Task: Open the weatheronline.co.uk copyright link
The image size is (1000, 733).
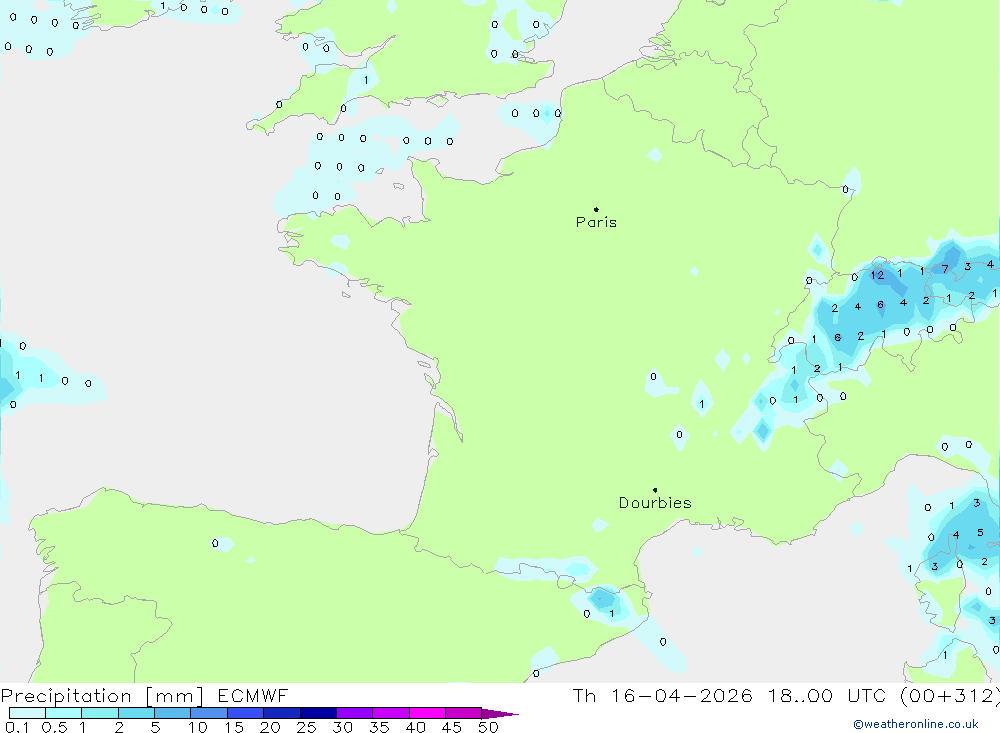Action: pos(915,723)
